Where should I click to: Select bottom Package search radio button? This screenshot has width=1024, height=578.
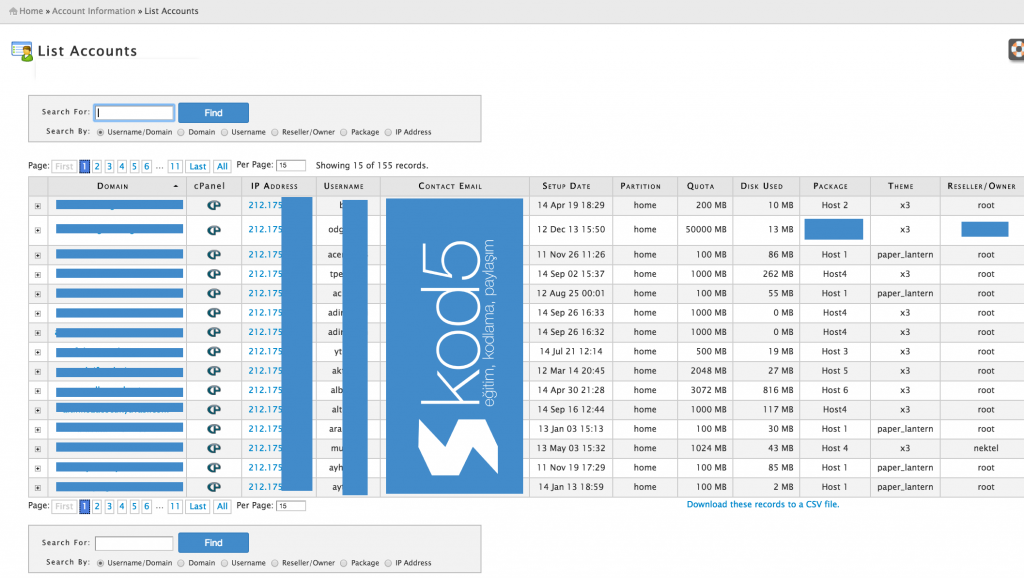344,563
